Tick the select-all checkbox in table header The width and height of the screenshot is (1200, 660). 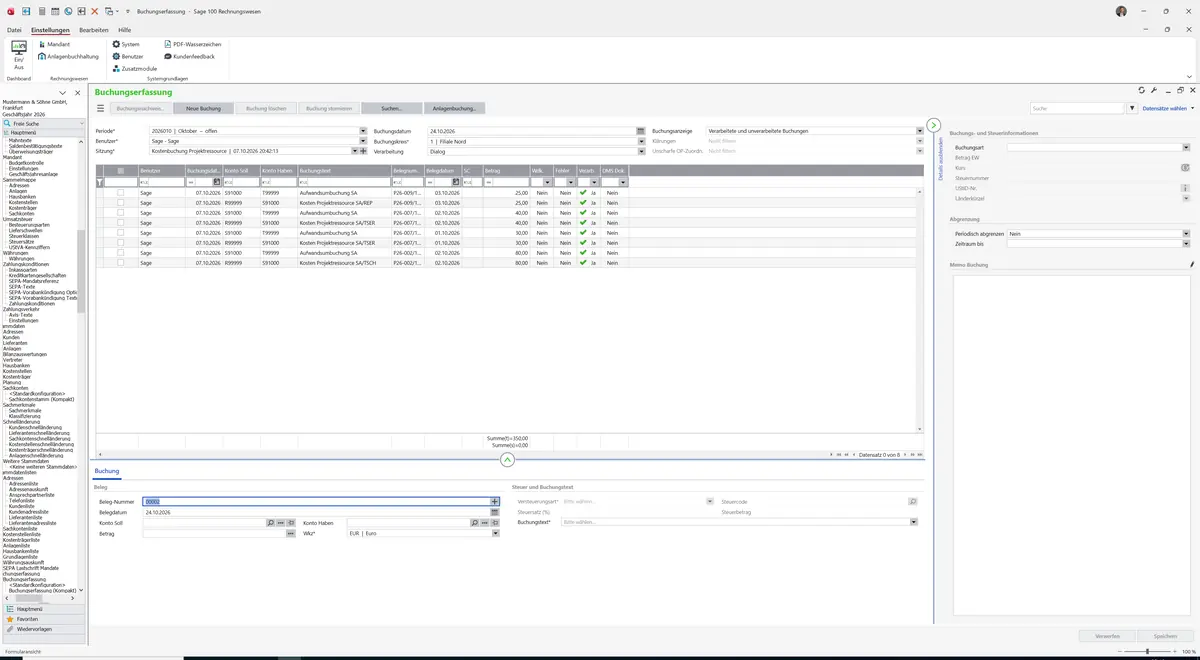click(x=121, y=171)
